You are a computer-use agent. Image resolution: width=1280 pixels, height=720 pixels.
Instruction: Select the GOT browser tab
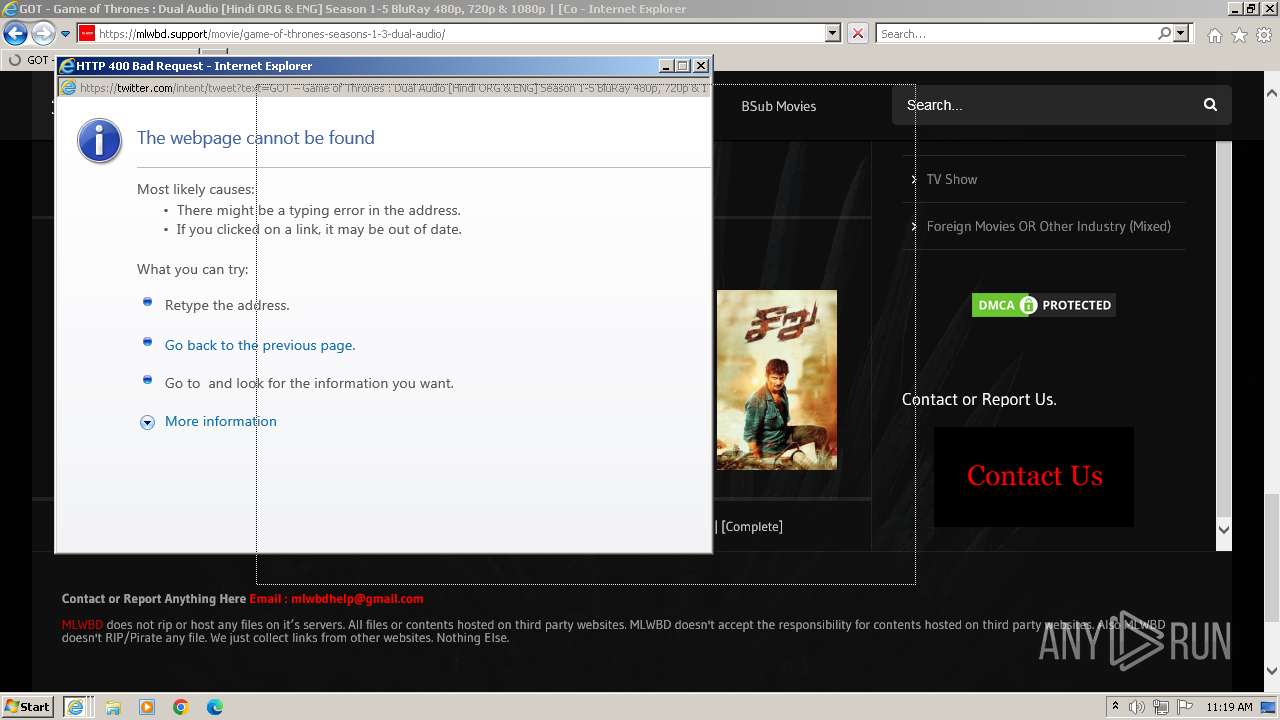[x=28, y=60]
